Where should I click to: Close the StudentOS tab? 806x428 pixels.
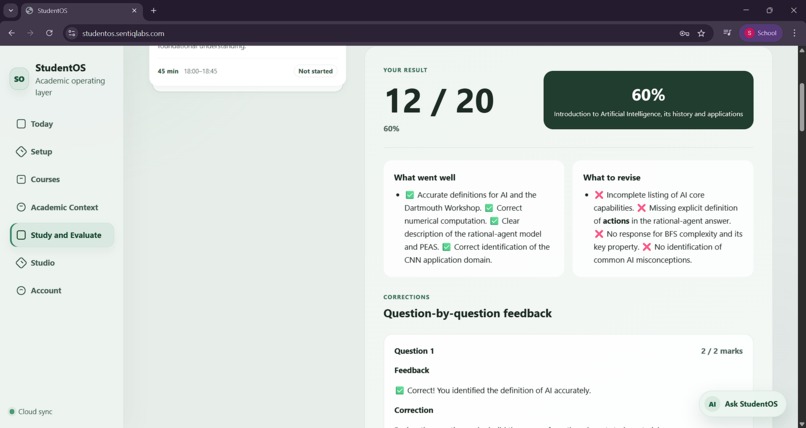click(x=134, y=10)
